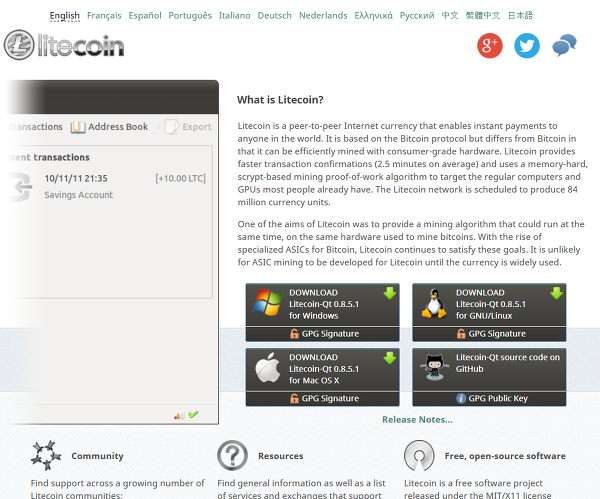Switch language to 繁體中文
Screen dimensions: 600x499
[483, 16]
